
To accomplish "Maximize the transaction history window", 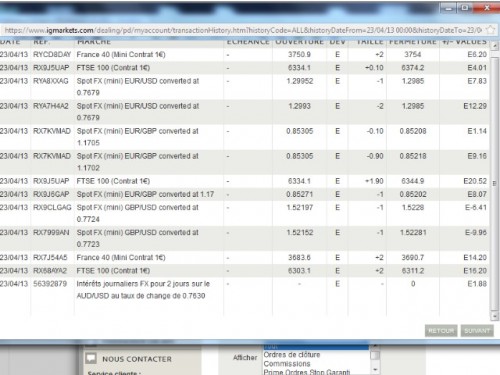I will click(465, 7).
